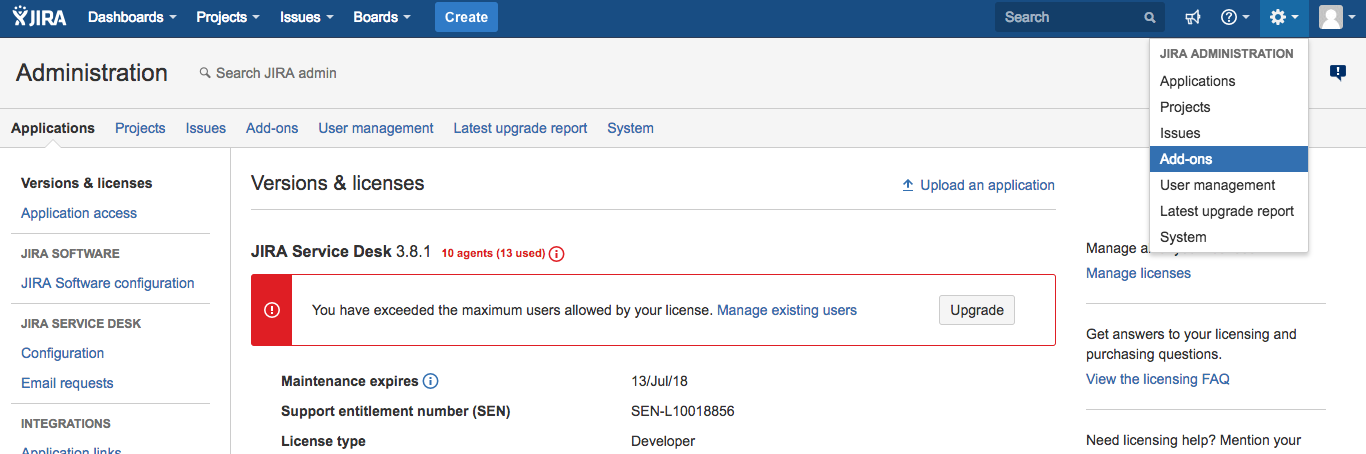Choose Add-ons in the administration dropdown

click(x=1229, y=159)
